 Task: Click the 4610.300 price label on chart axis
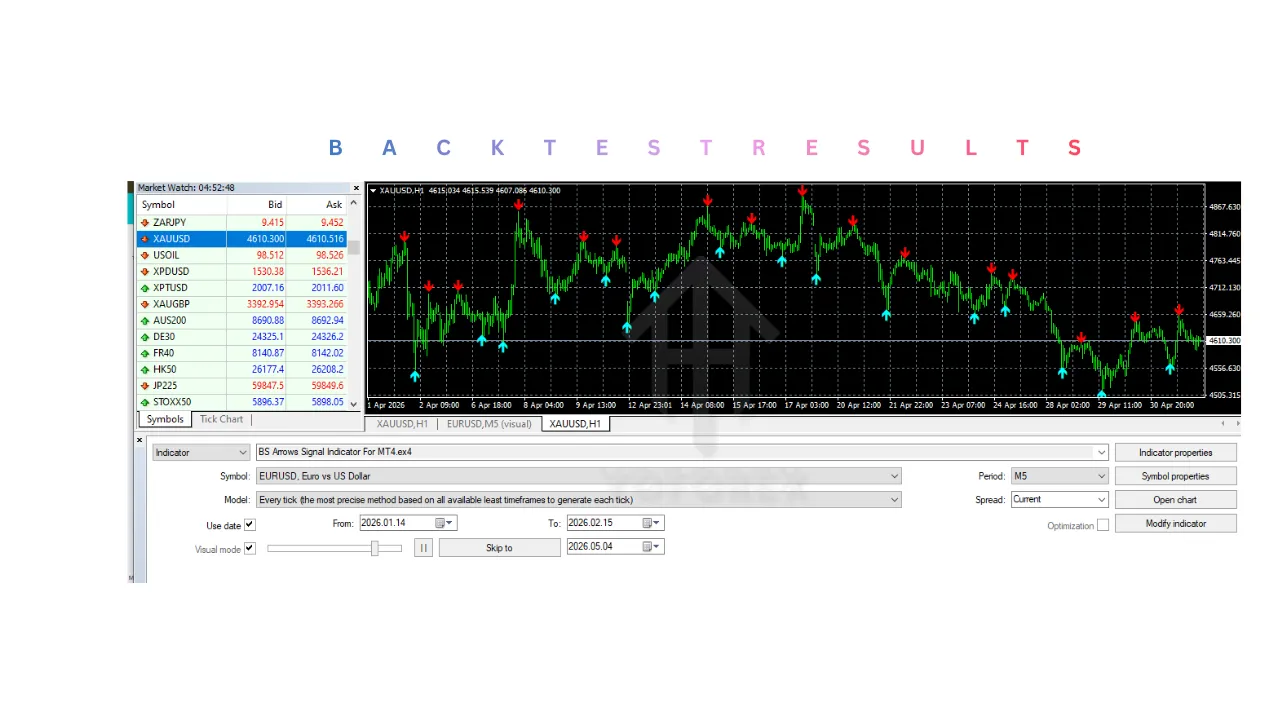click(1224, 341)
